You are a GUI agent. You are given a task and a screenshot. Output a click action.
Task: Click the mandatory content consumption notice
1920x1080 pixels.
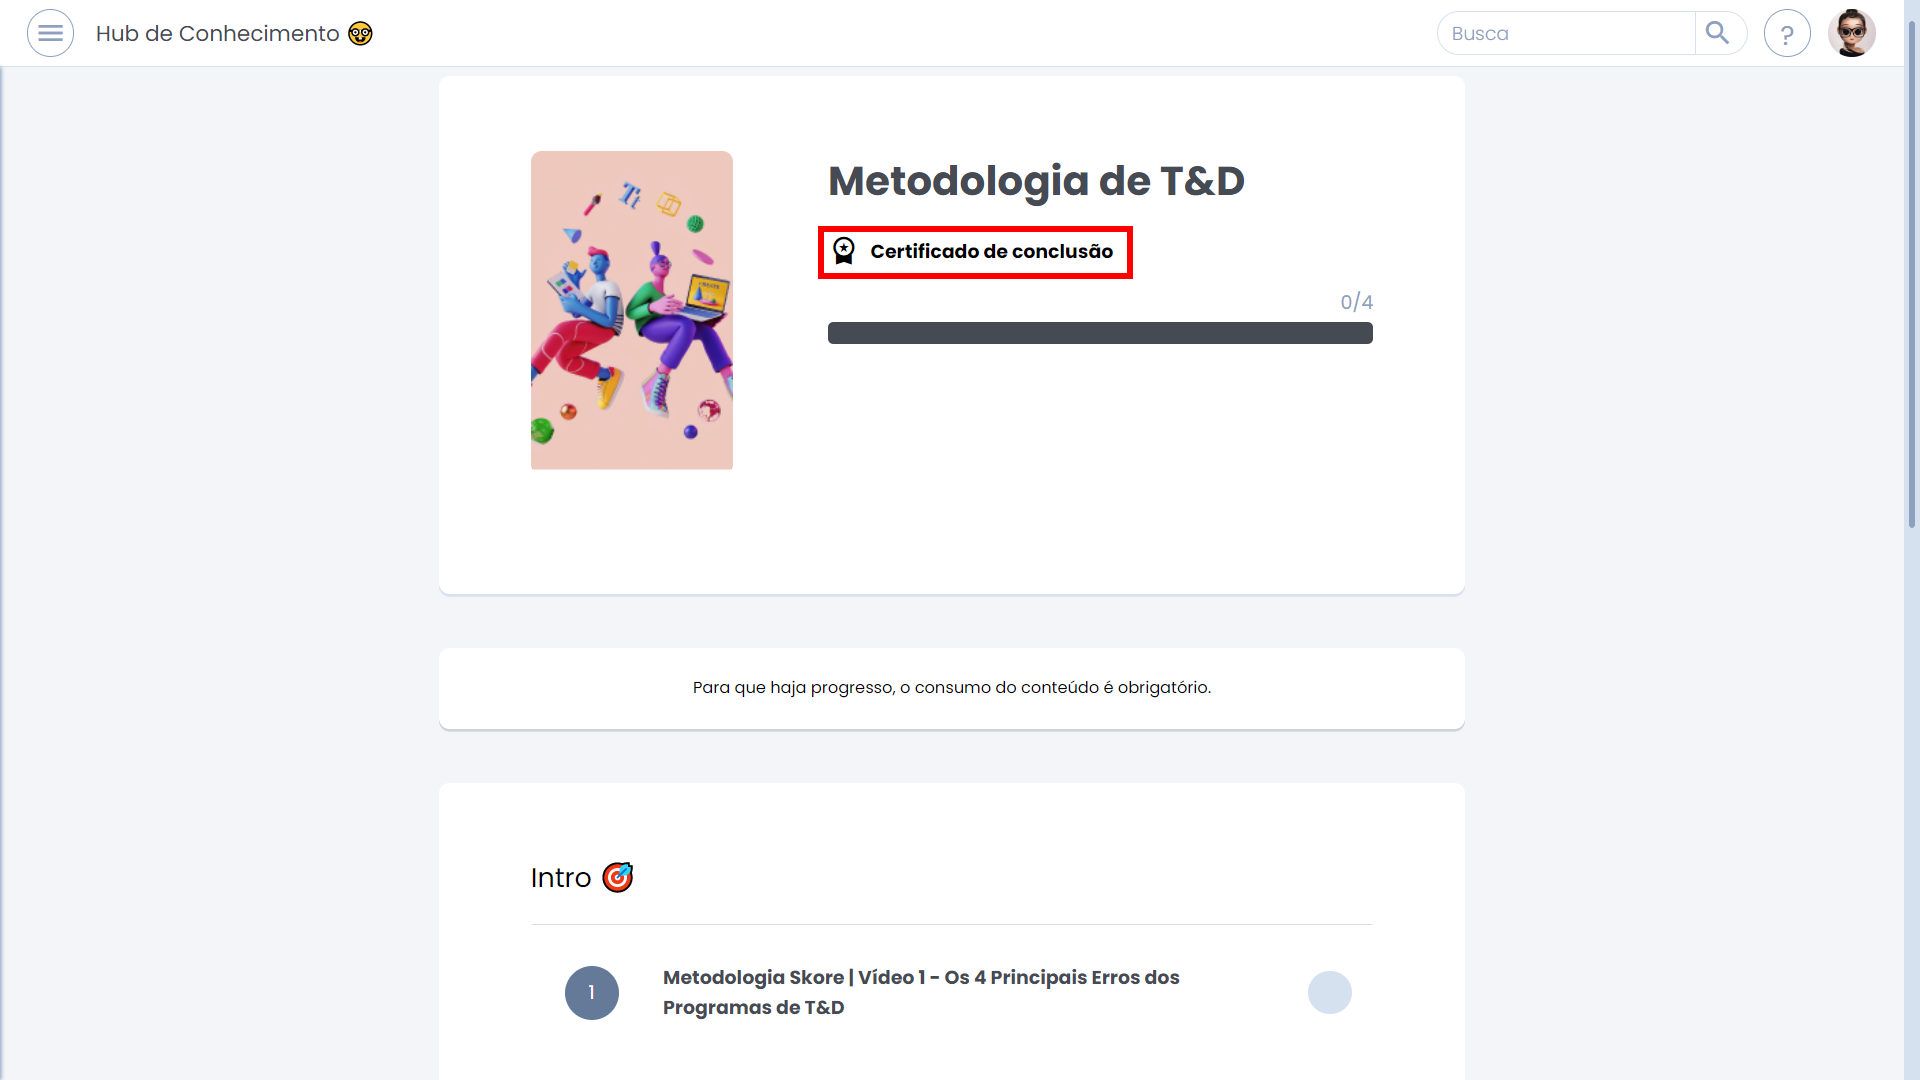[952, 688]
